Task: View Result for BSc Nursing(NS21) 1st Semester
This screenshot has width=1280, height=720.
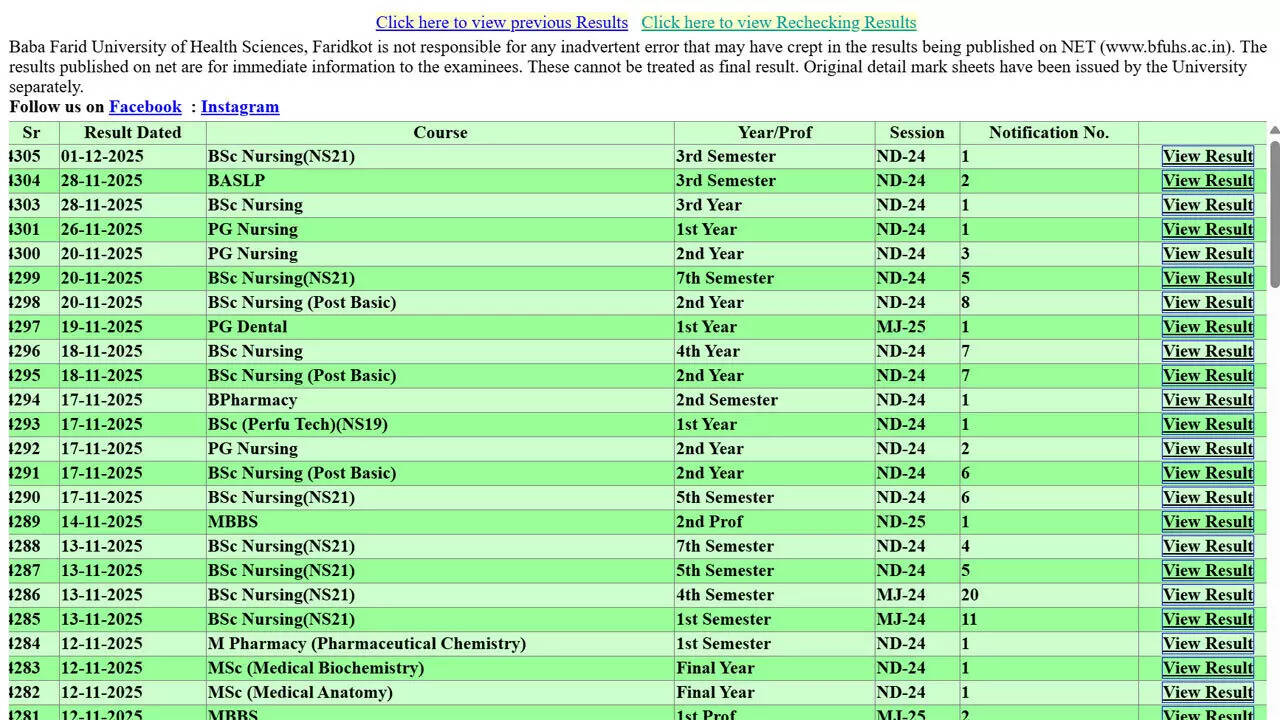Action: tap(1207, 619)
